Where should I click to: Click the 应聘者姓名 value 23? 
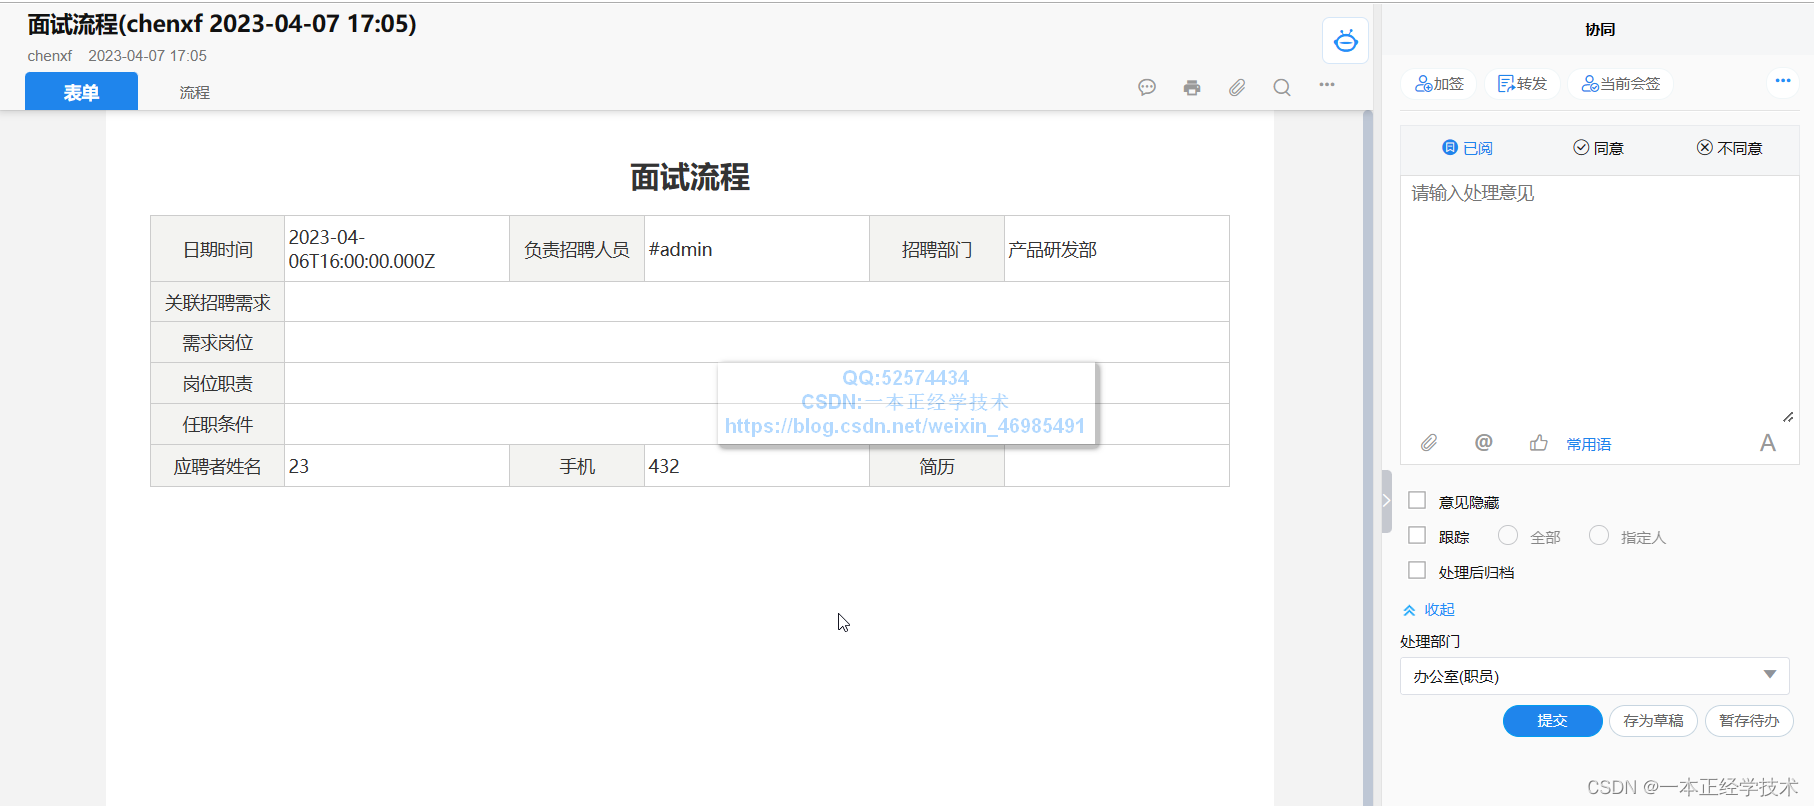(397, 466)
